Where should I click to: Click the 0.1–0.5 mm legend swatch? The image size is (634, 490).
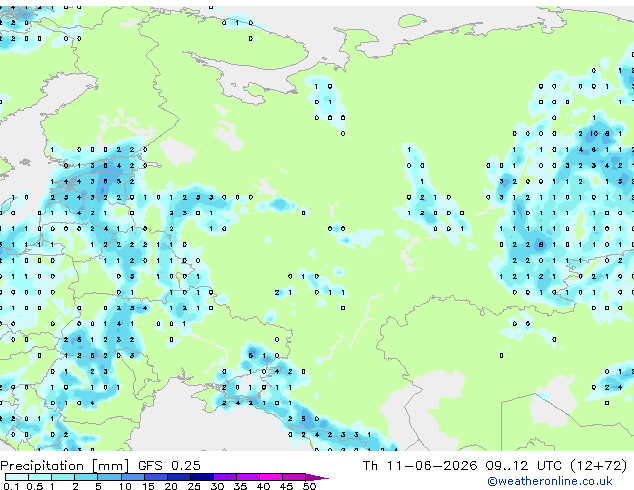(17, 477)
